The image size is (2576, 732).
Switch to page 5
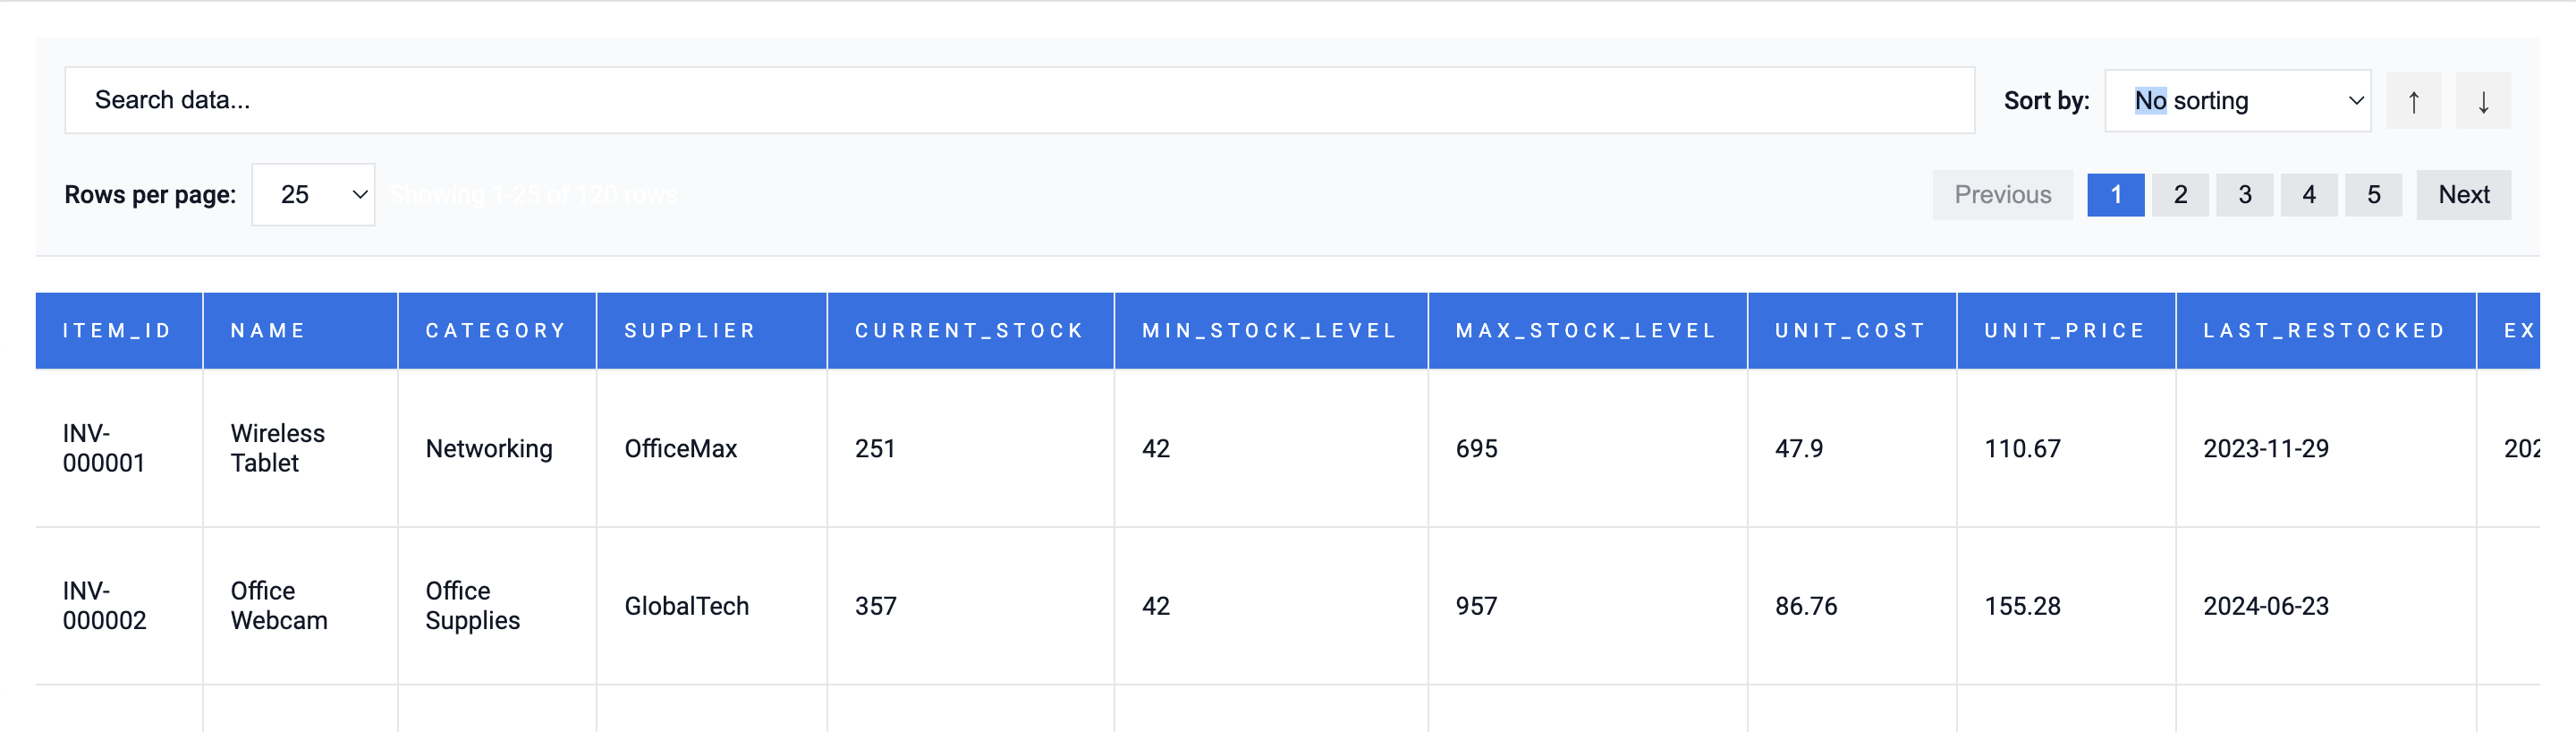pyautogui.click(x=2372, y=195)
